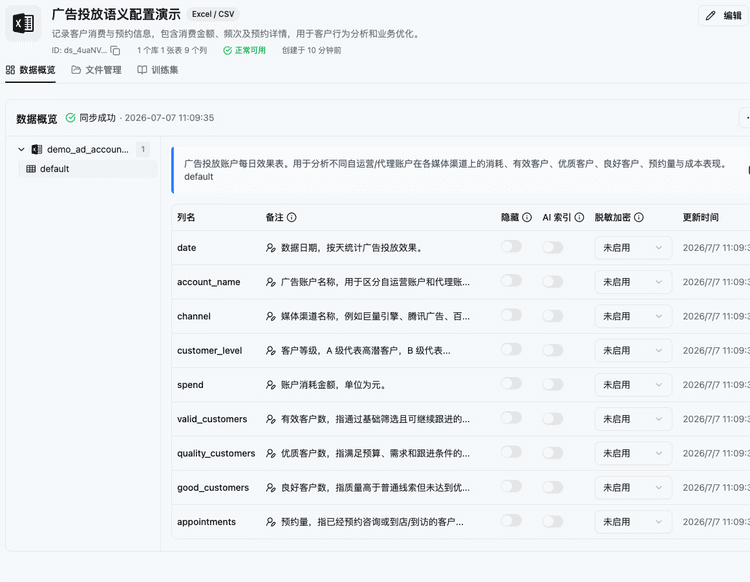Image resolution: width=750 pixels, height=582 pixels.
Task: Click the note edit icon for good_customers
Action: tap(271, 488)
